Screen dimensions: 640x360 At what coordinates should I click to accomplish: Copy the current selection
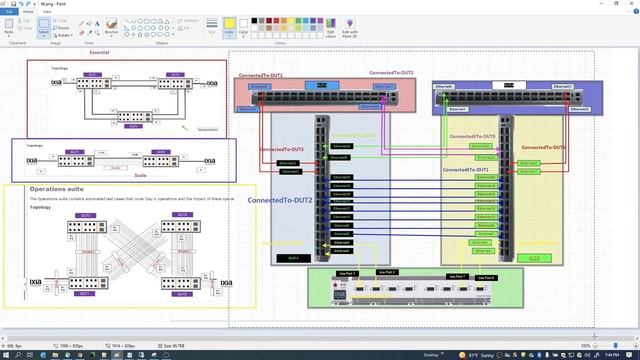24,28
